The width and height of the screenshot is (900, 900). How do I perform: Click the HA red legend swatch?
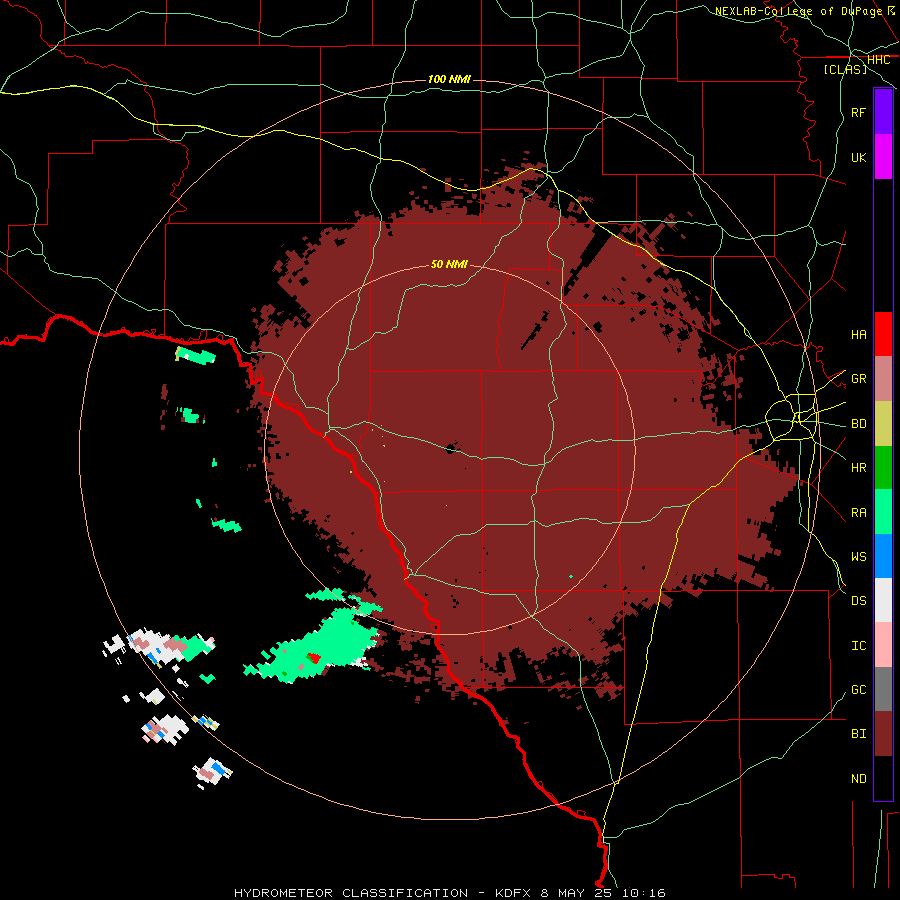pos(883,334)
